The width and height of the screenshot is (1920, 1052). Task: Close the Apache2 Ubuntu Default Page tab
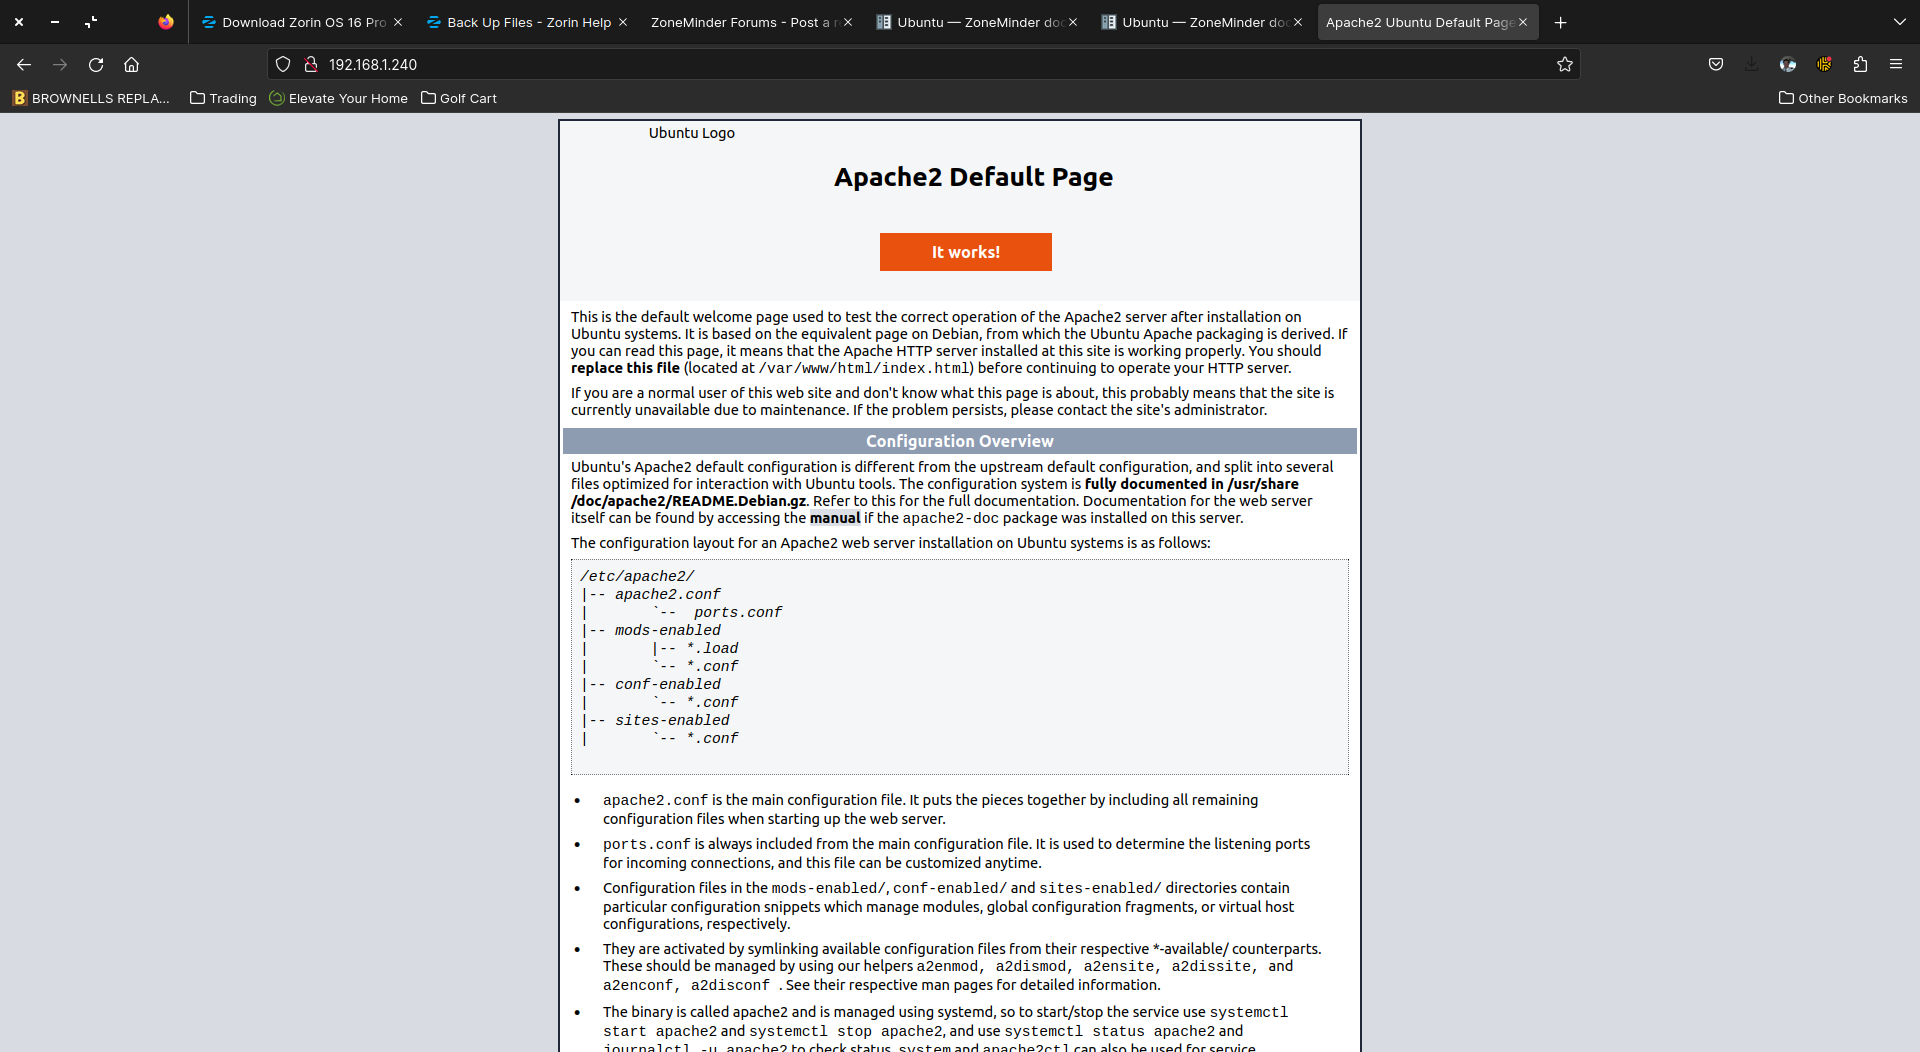pos(1523,22)
